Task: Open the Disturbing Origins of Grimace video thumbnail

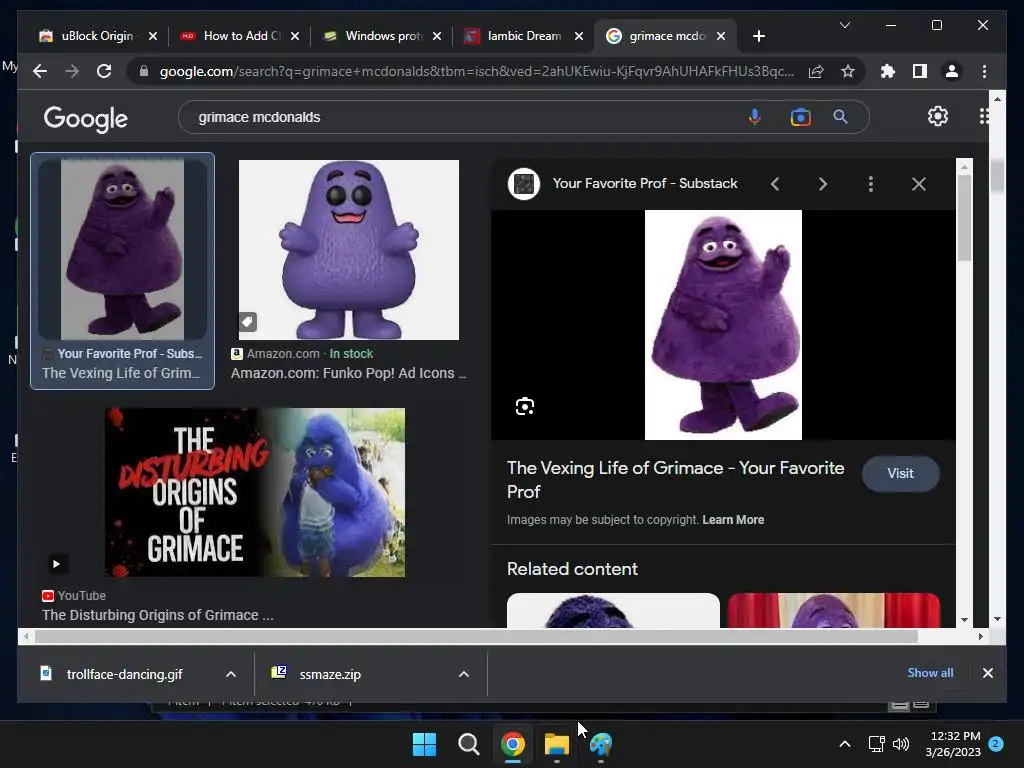Action: coord(255,492)
